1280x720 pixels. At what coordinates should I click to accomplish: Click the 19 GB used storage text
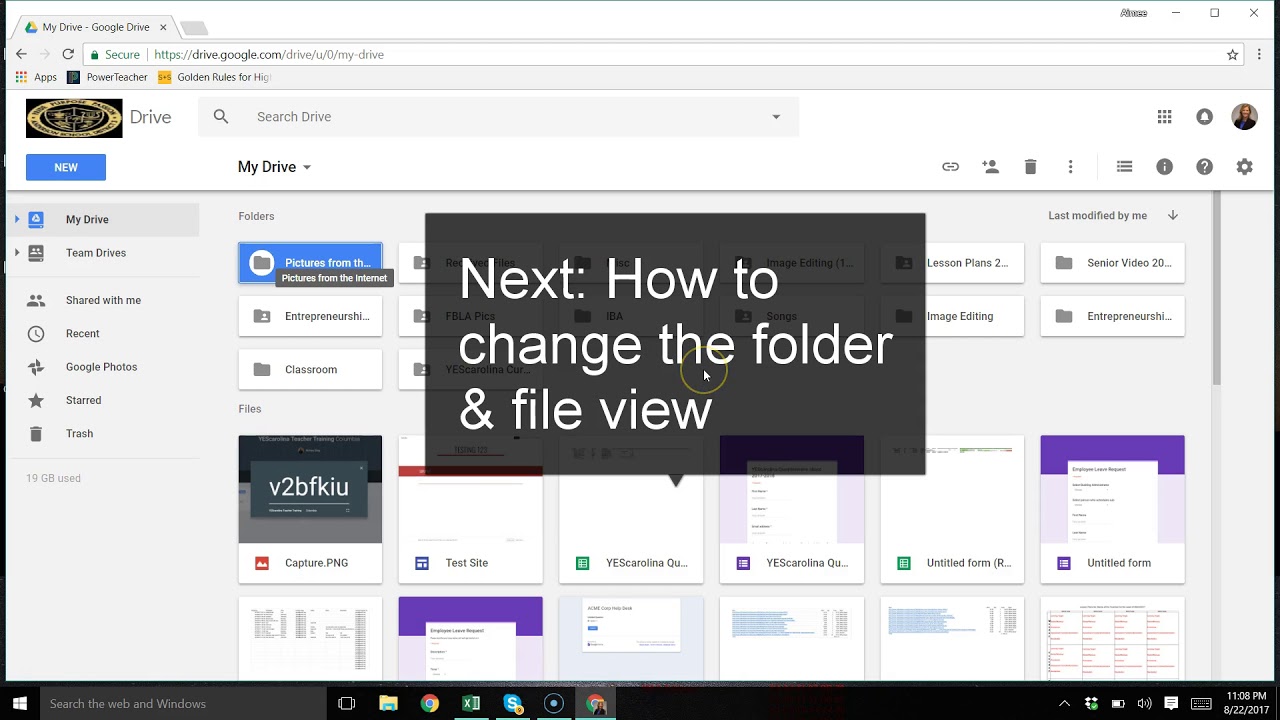[53, 478]
